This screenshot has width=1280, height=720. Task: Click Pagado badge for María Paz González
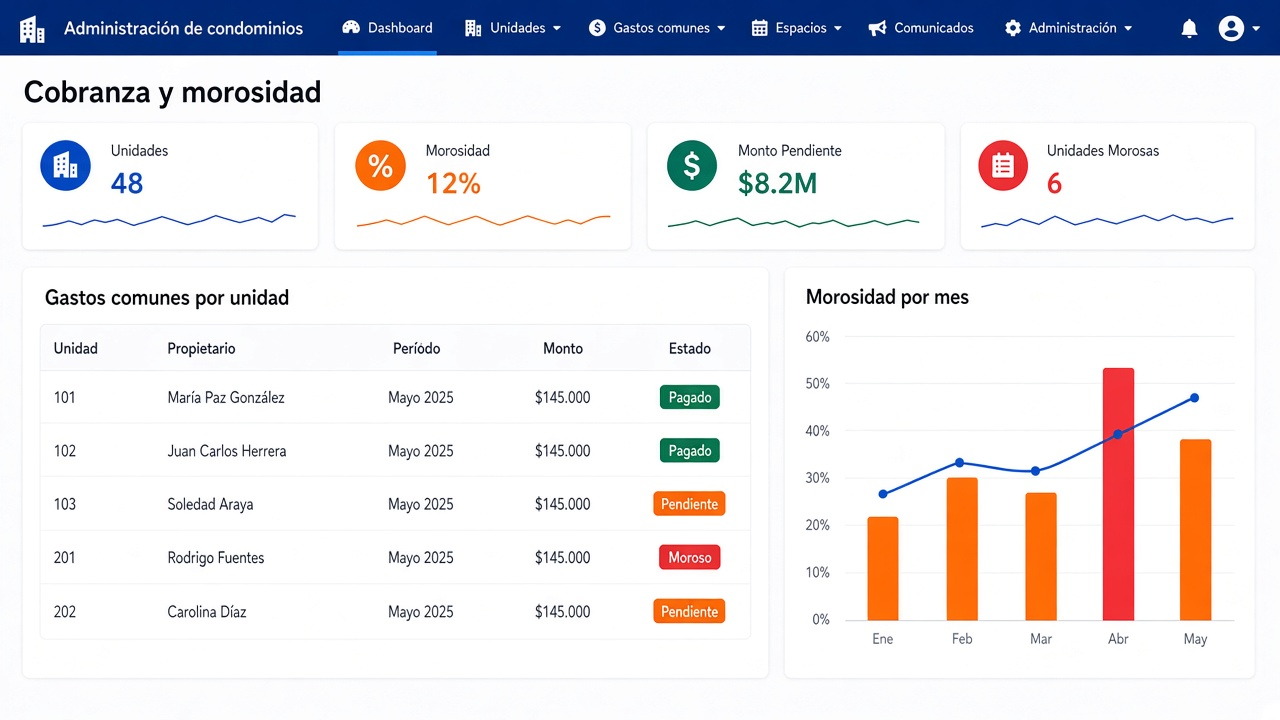[689, 397]
